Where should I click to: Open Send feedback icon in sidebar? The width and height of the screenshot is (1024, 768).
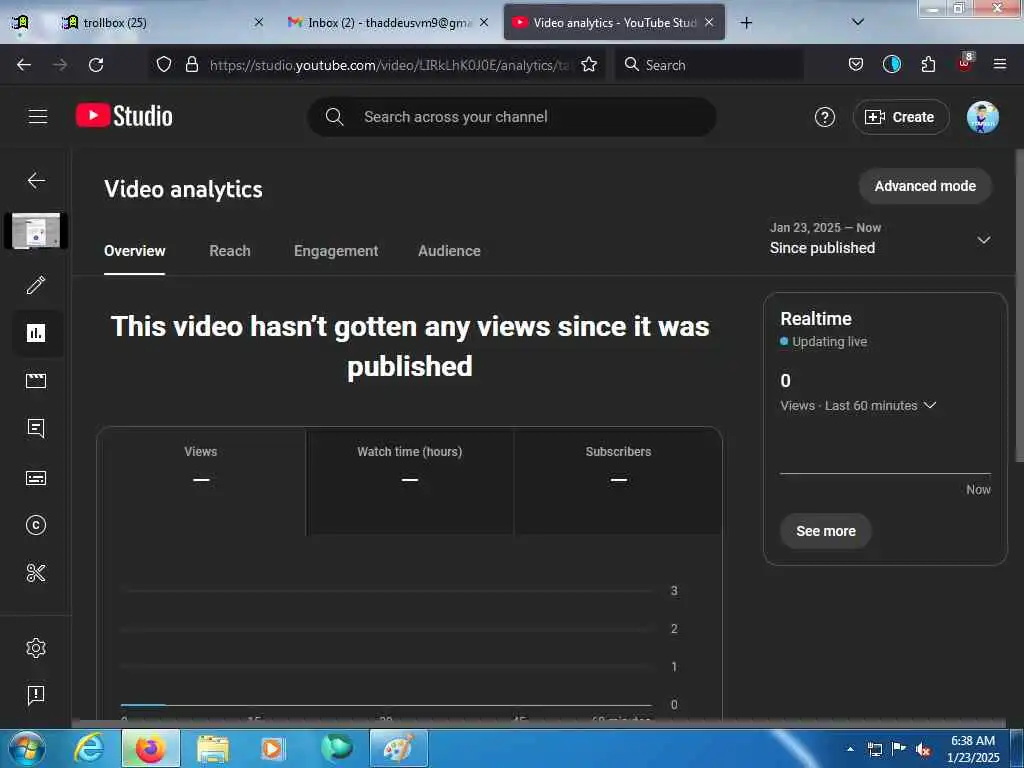[36, 695]
